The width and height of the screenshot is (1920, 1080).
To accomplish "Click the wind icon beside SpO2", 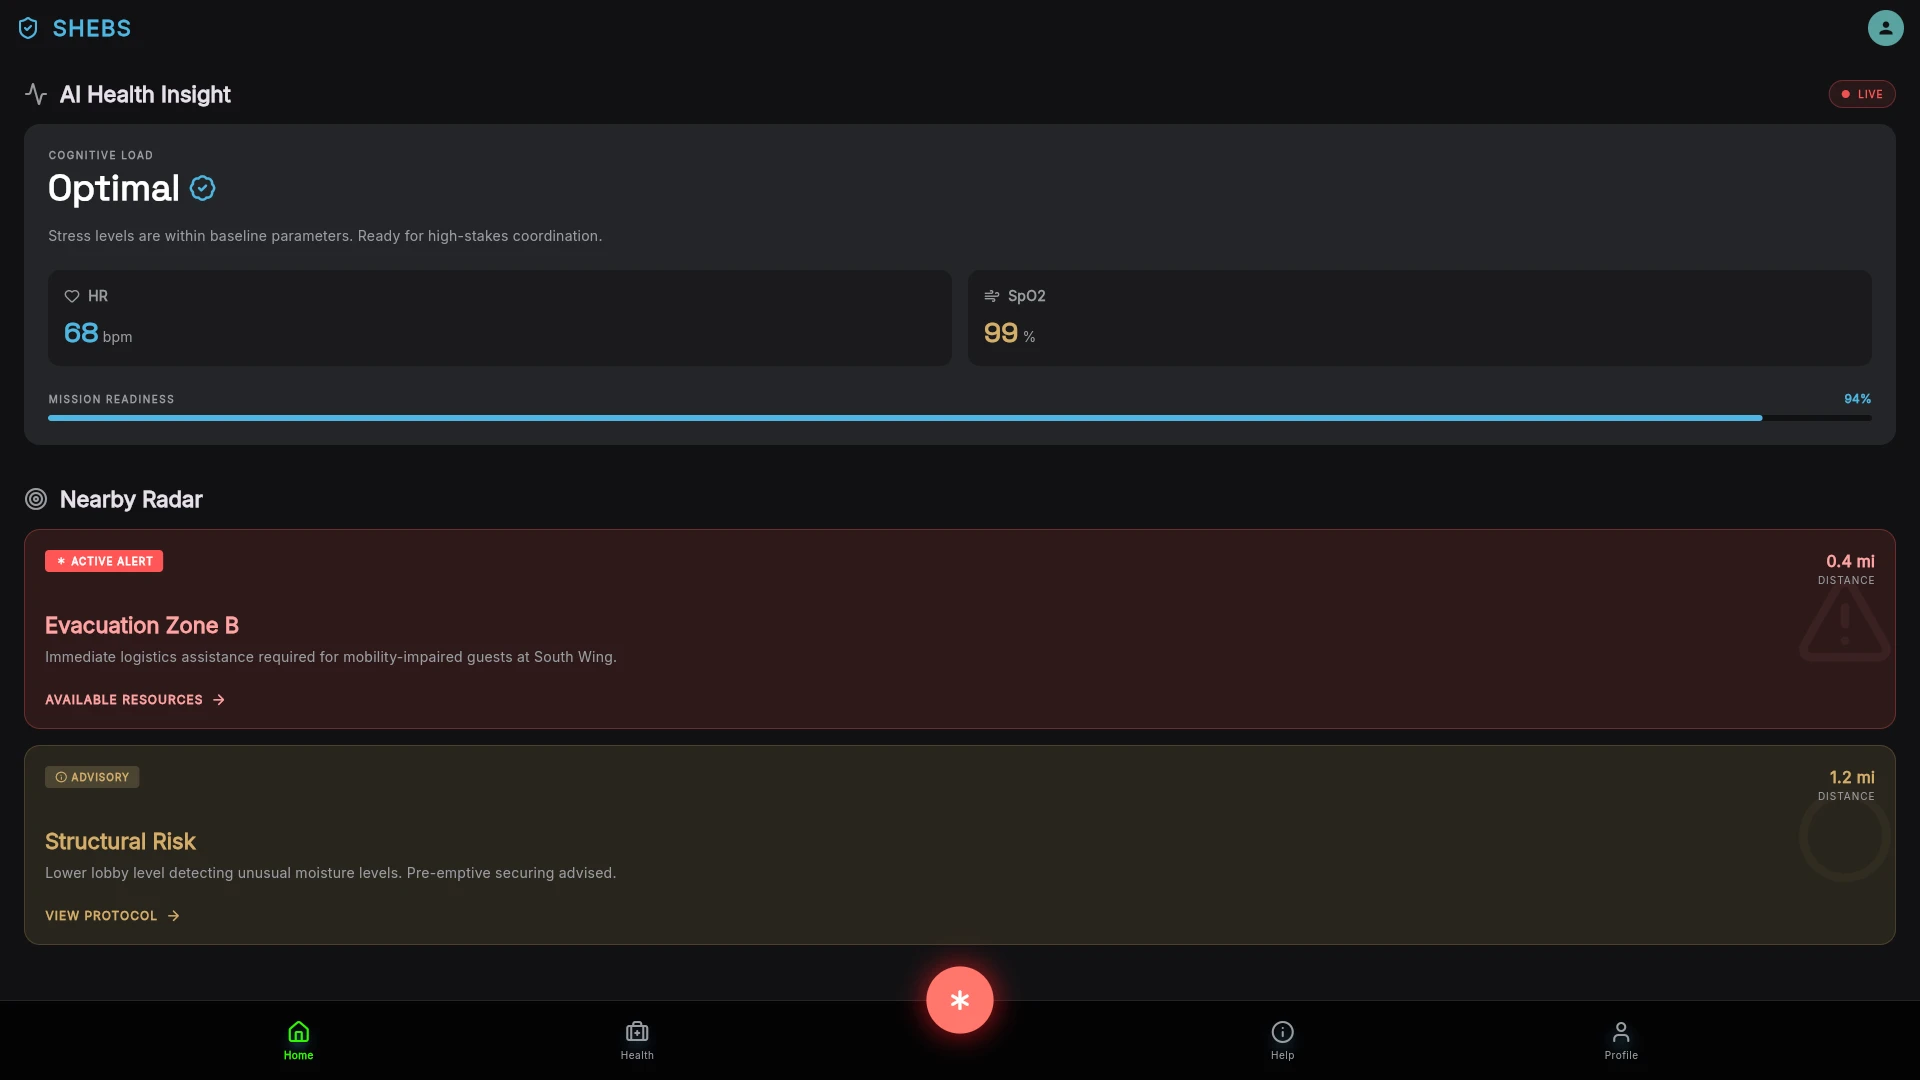I will click(992, 296).
